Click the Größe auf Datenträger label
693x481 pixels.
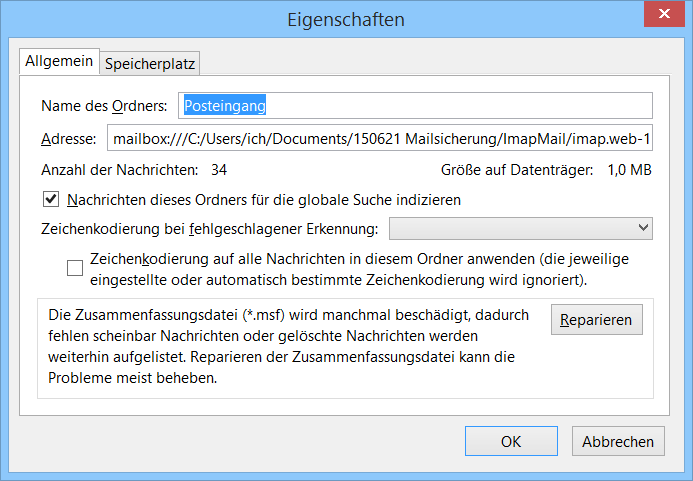click(517, 170)
